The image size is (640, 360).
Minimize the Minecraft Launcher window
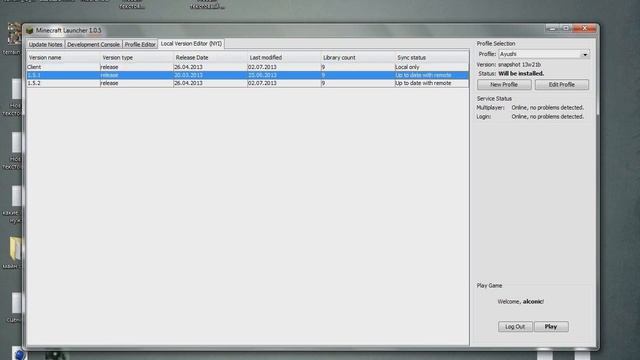pos(552,28)
